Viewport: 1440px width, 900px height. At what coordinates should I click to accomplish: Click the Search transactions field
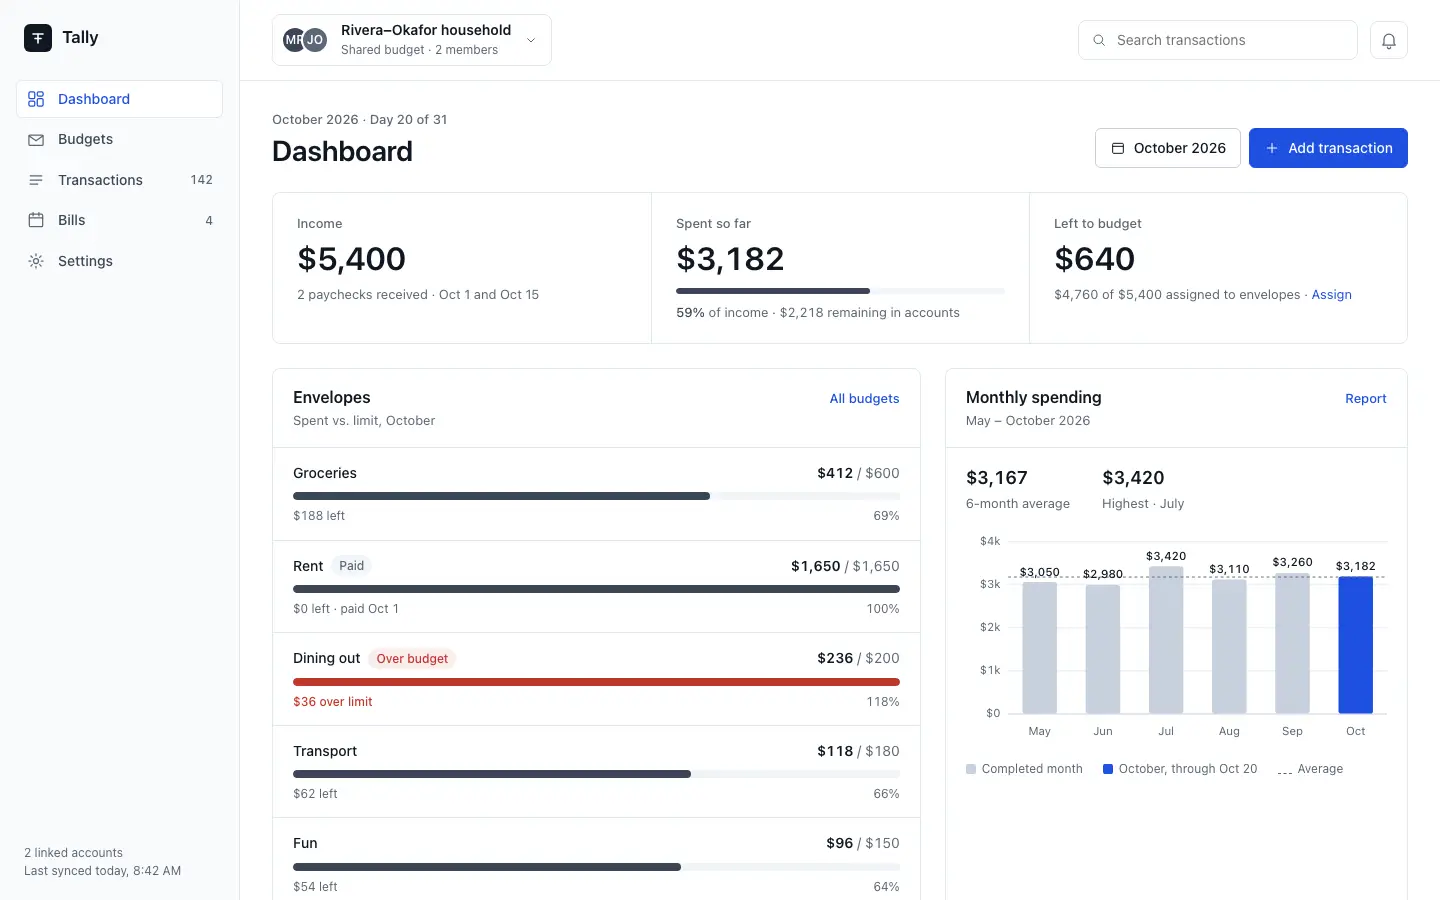coord(1217,40)
